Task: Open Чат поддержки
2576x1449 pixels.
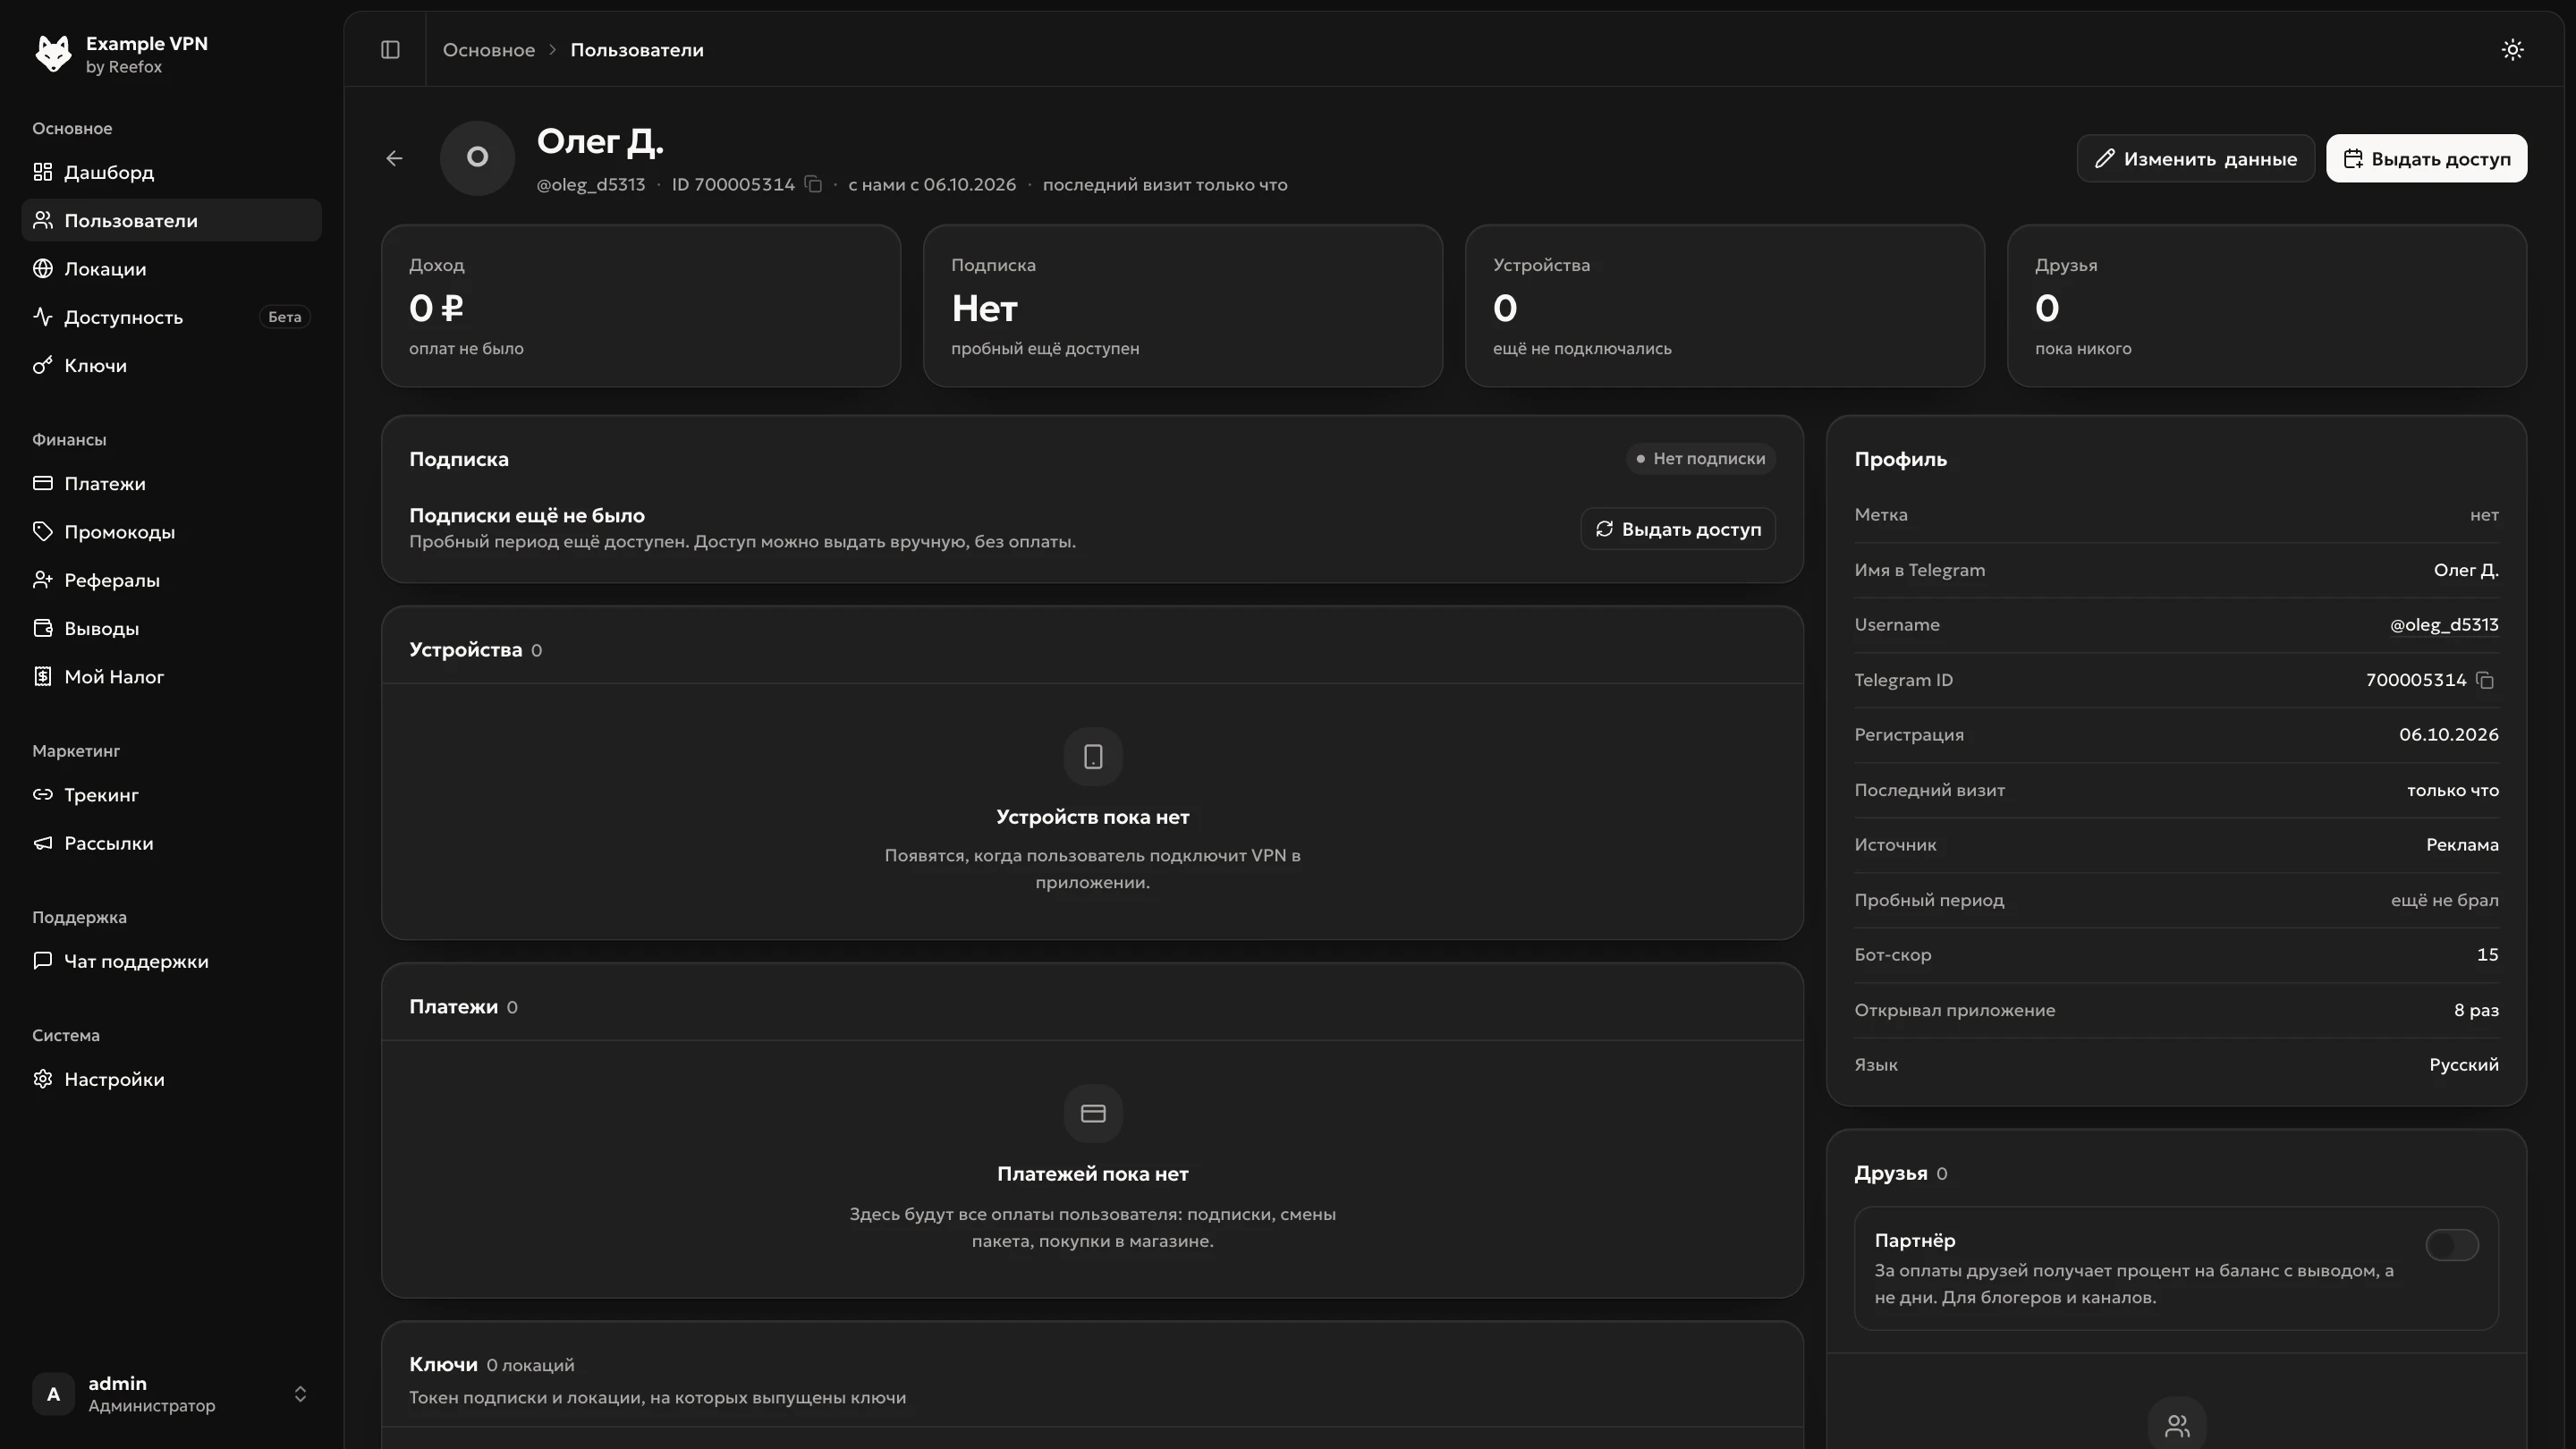Action: (x=171, y=961)
